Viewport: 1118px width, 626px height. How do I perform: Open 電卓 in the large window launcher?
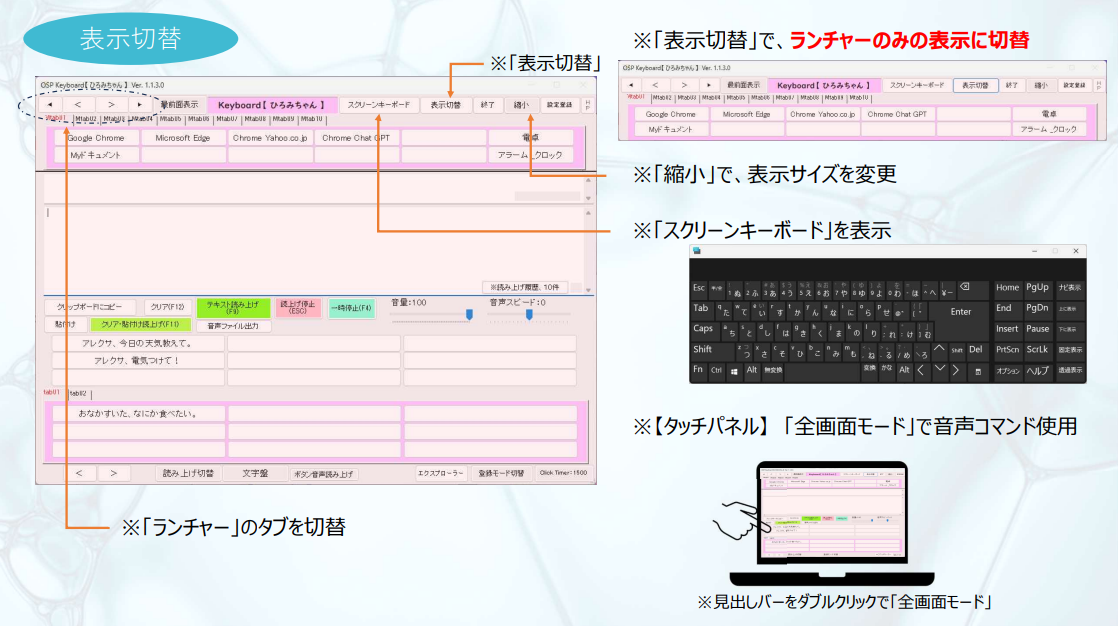(x=530, y=138)
